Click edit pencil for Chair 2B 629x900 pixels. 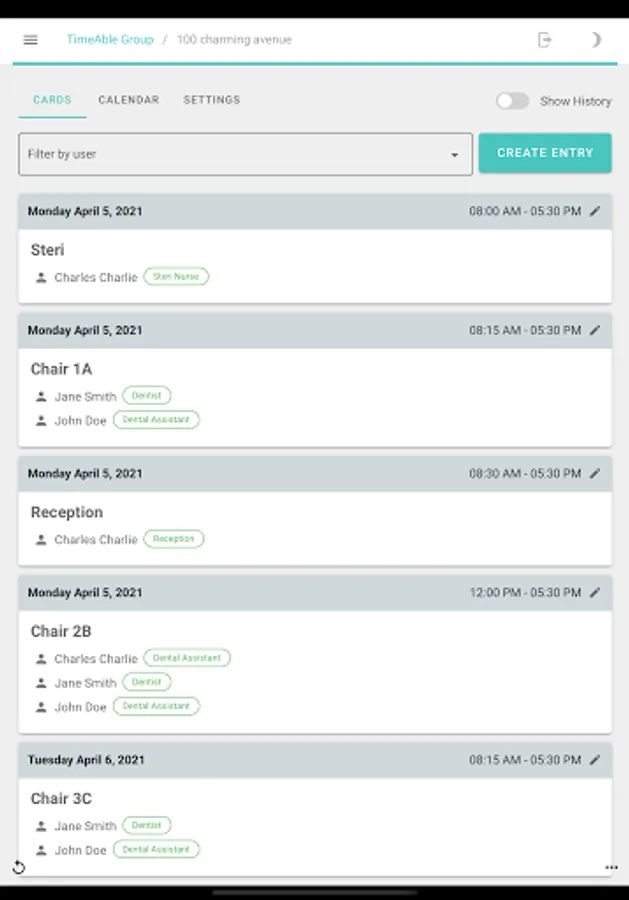pyautogui.click(x=595, y=592)
